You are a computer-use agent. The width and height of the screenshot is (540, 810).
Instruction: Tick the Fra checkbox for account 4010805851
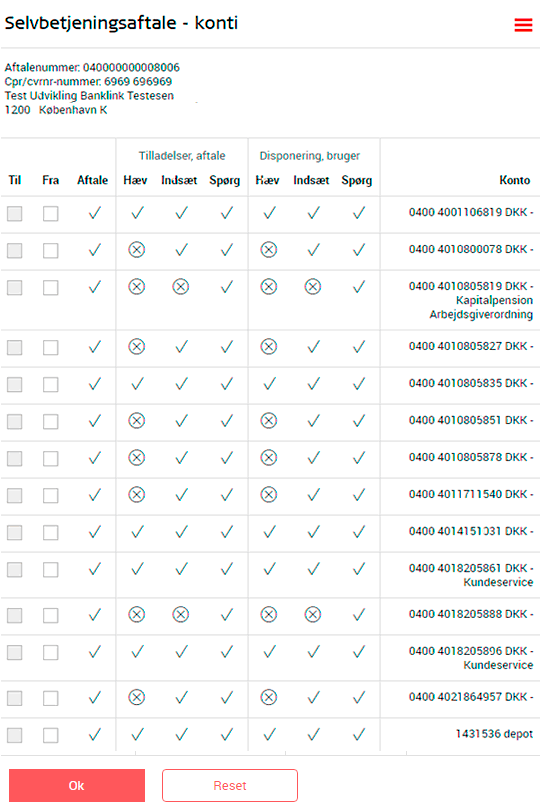tap(51, 422)
